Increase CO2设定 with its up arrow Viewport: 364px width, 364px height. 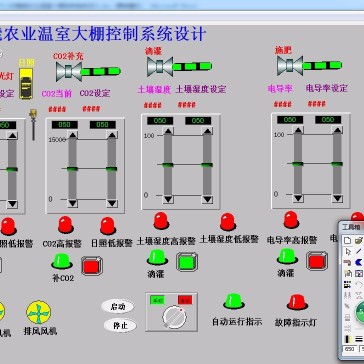112,135
